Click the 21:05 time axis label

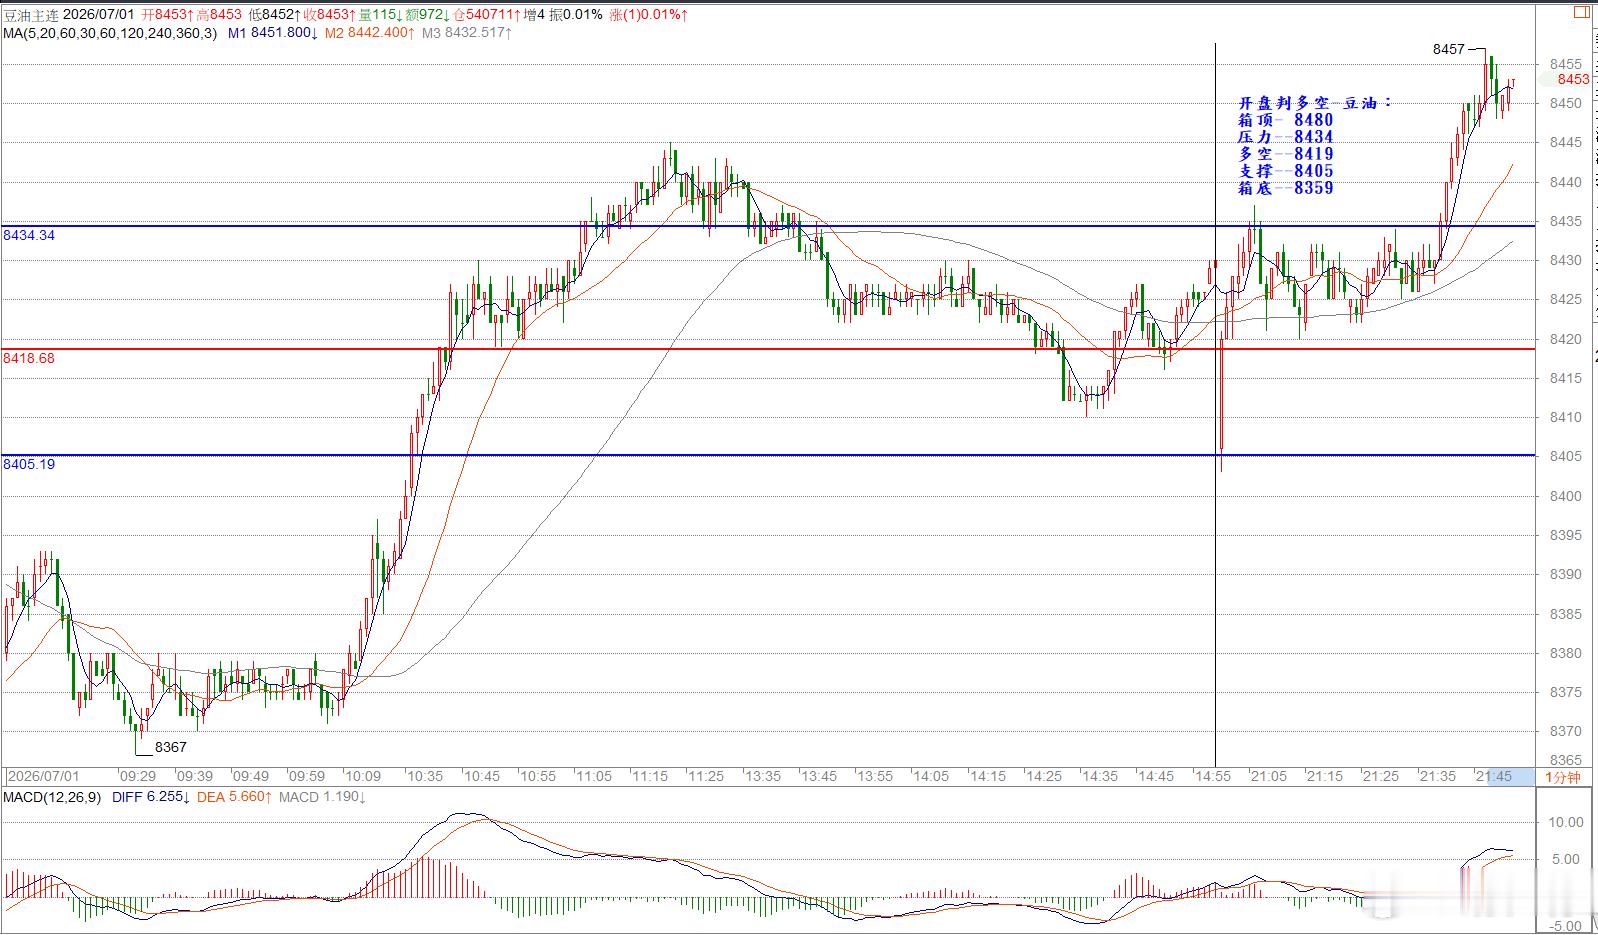[1268, 776]
